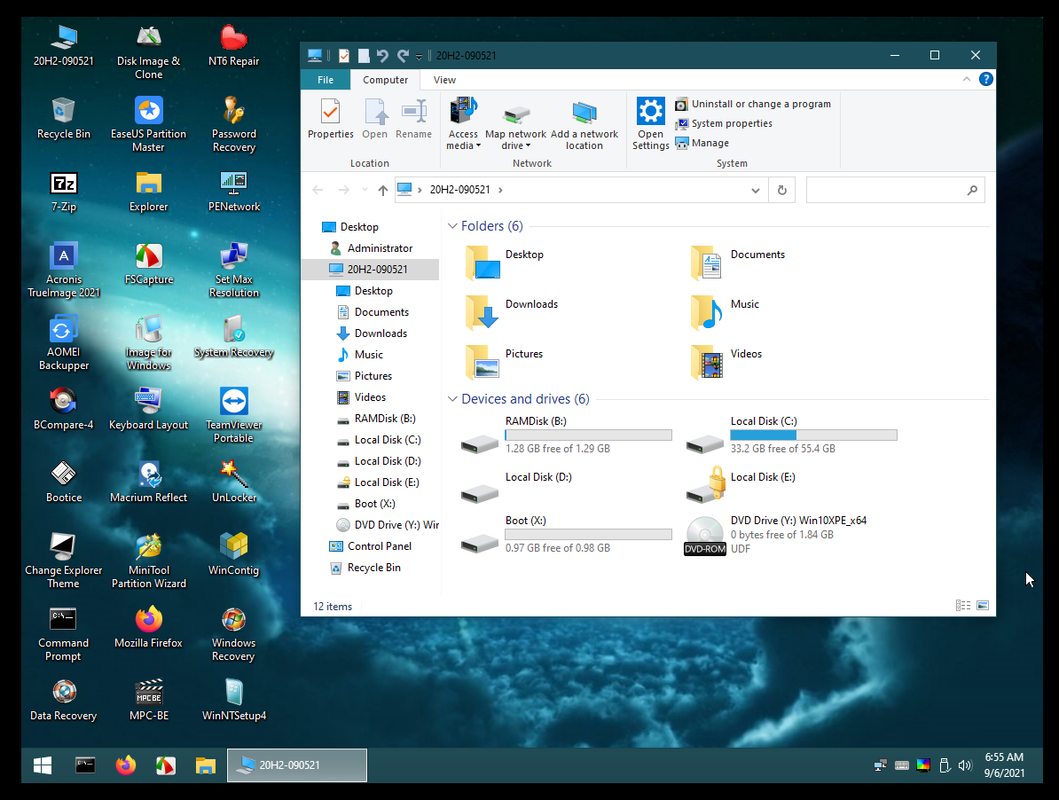The height and width of the screenshot is (800, 1059).
Task: Open the Disk Image & Clone desktop shortcut
Action: click(149, 53)
